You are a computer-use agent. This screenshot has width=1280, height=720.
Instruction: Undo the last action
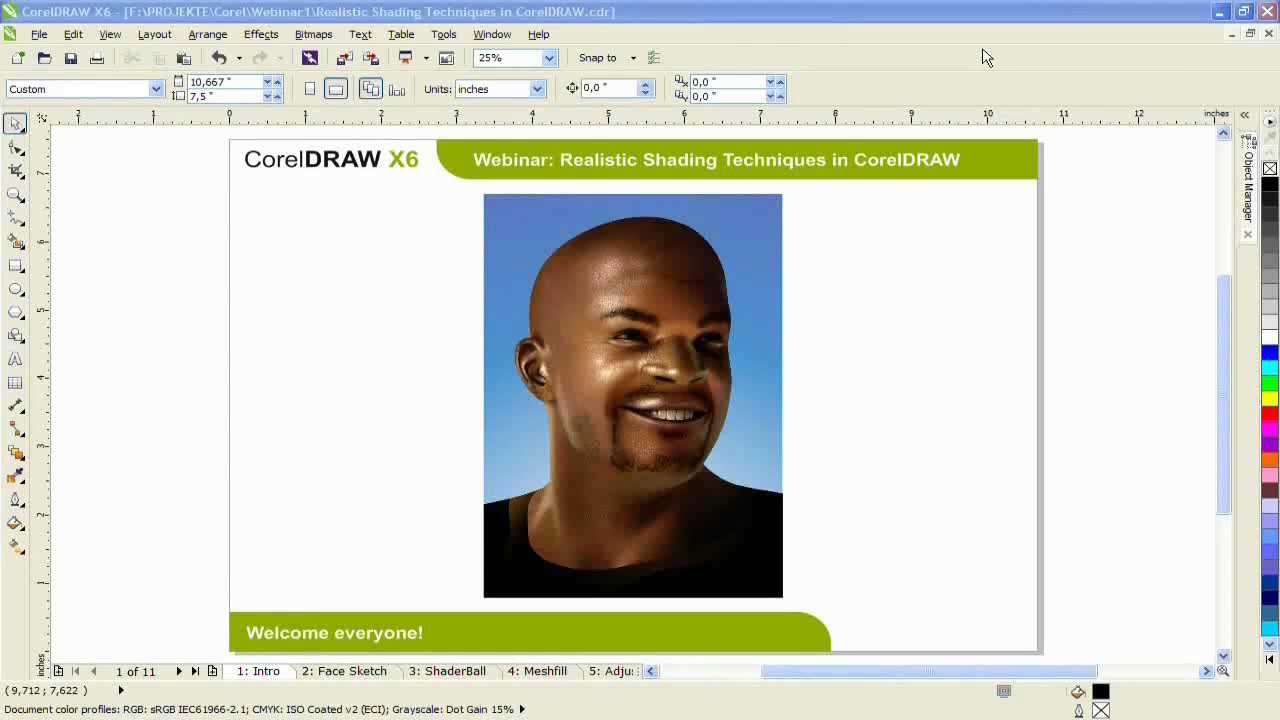click(x=219, y=58)
